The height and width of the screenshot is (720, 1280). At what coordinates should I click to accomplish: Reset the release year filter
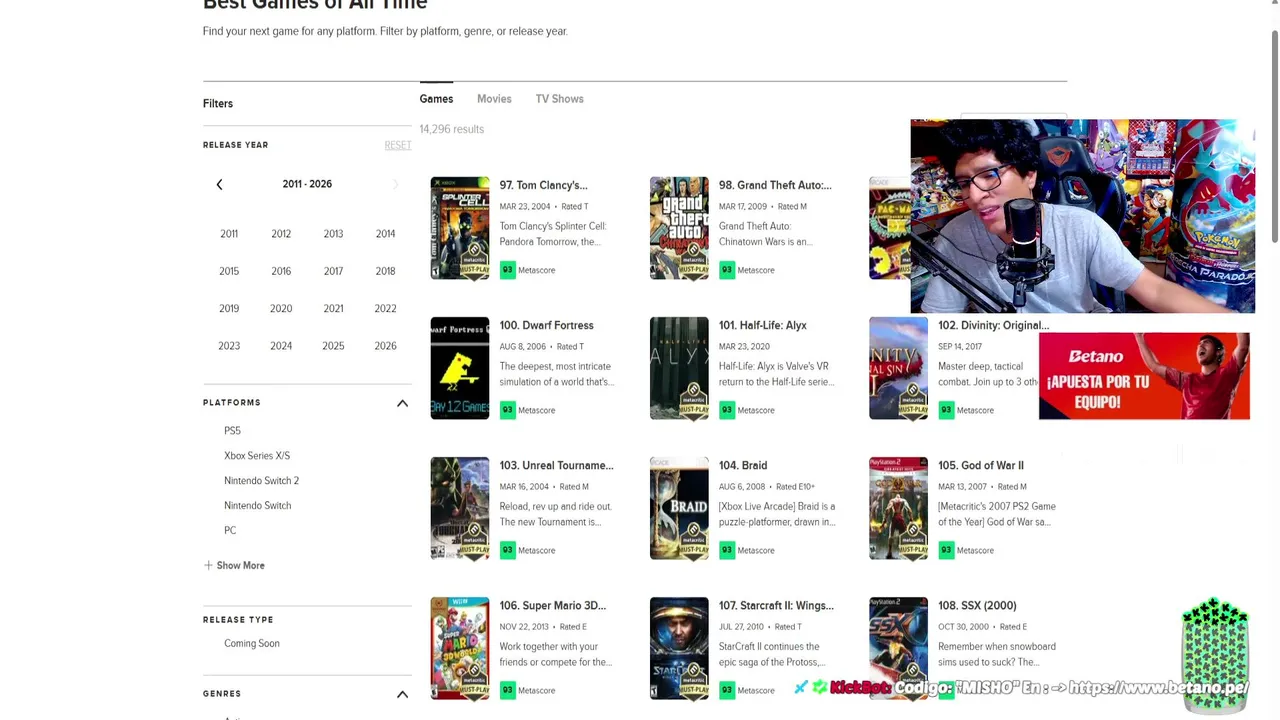point(398,145)
